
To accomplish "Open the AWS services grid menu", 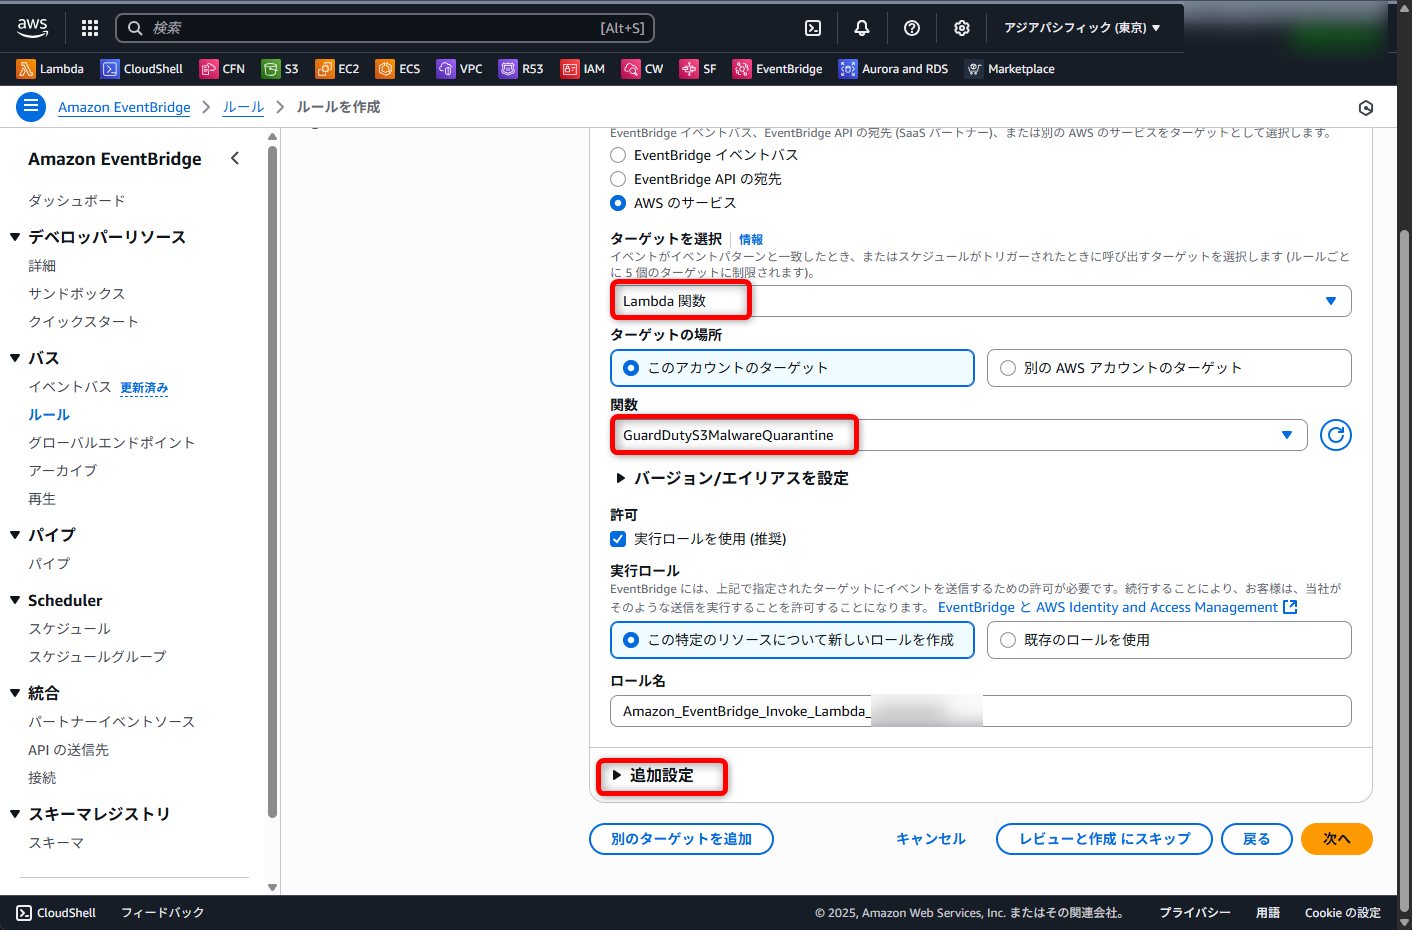I will coord(90,28).
